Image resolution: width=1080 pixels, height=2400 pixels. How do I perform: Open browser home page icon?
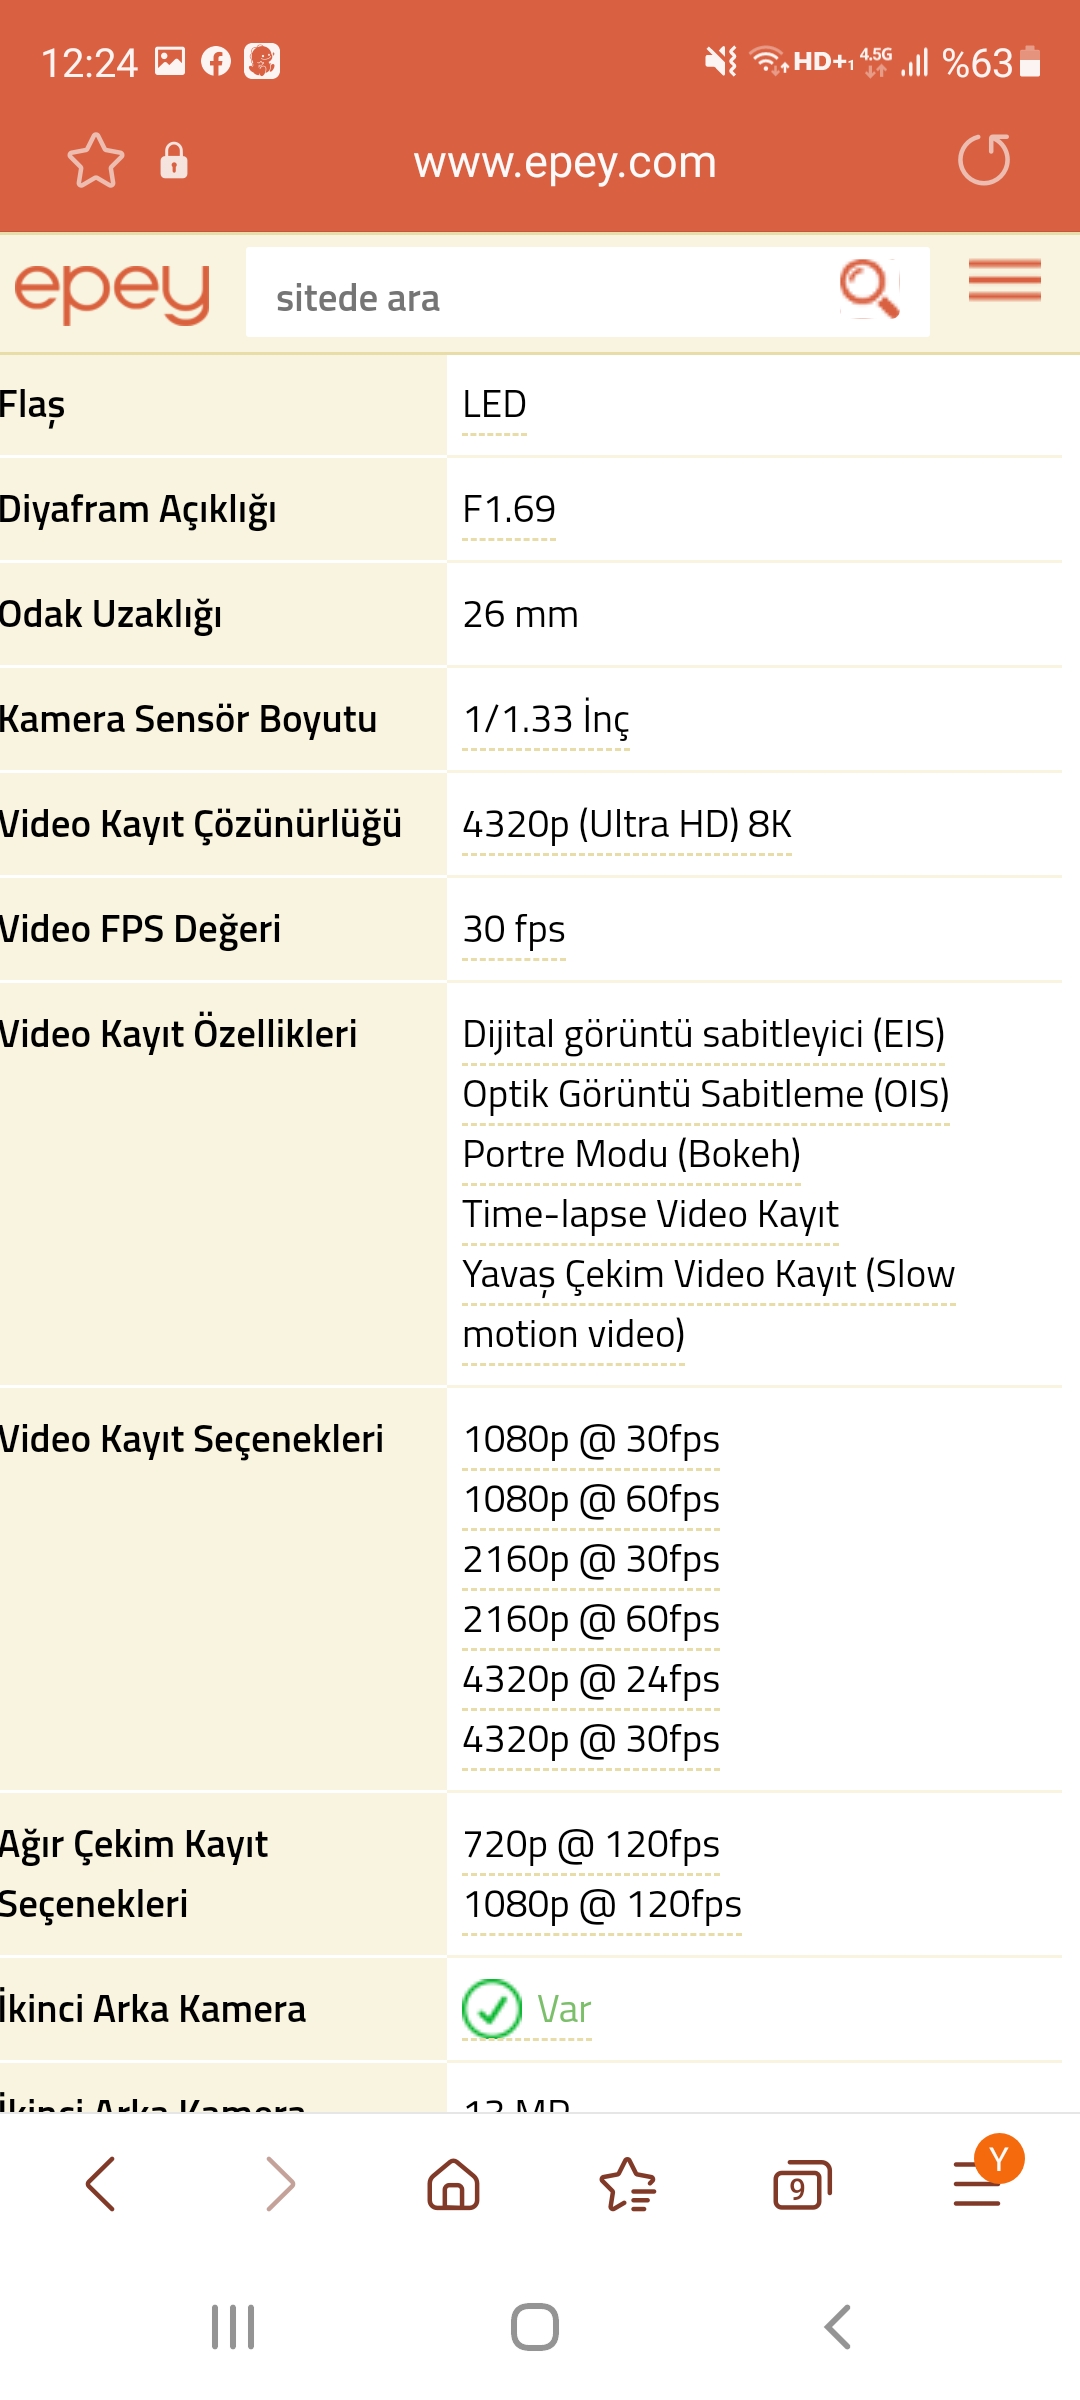(453, 2183)
